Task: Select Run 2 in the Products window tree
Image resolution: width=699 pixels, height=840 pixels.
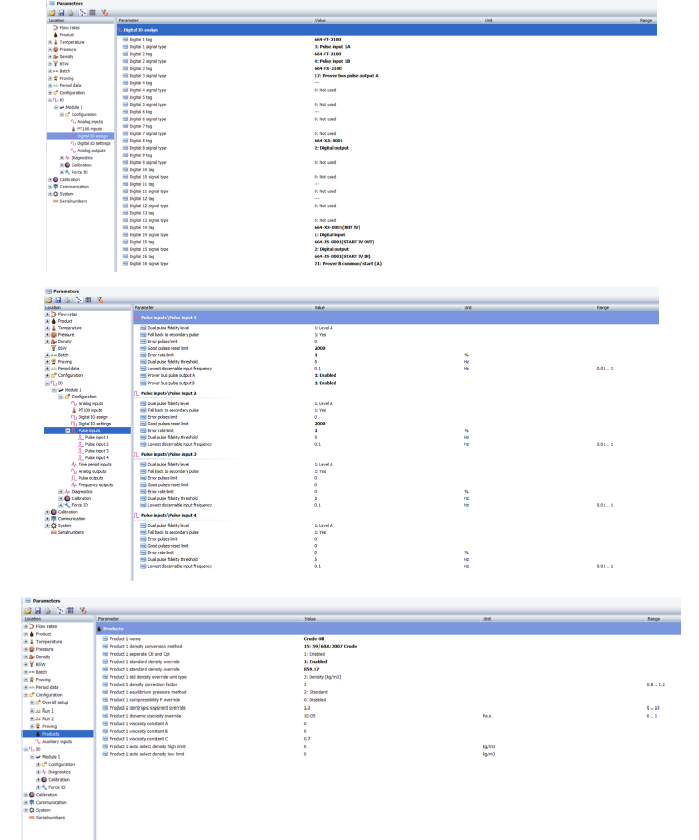Action: click(48, 718)
